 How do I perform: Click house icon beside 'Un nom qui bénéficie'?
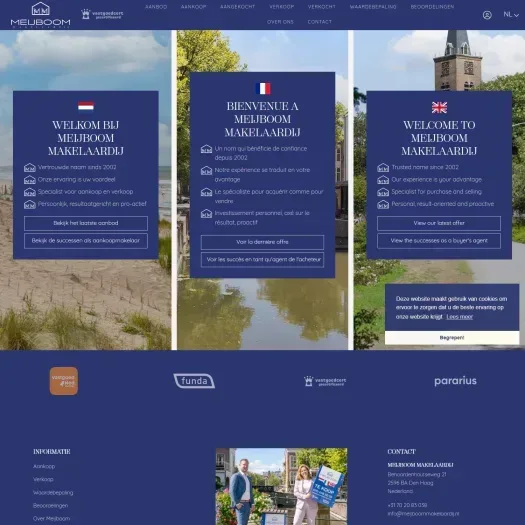tap(206, 149)
